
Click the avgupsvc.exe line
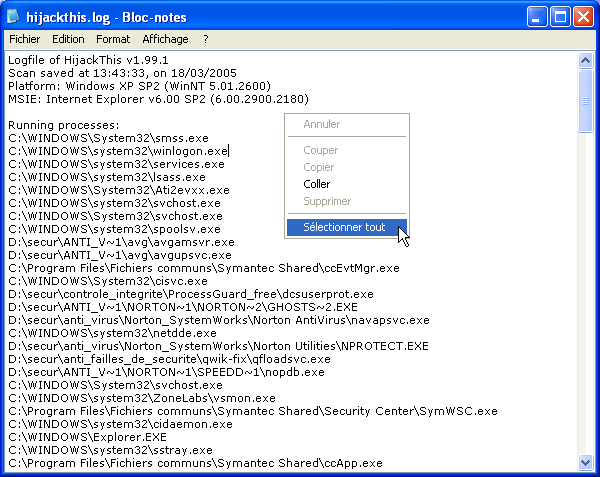120,256
